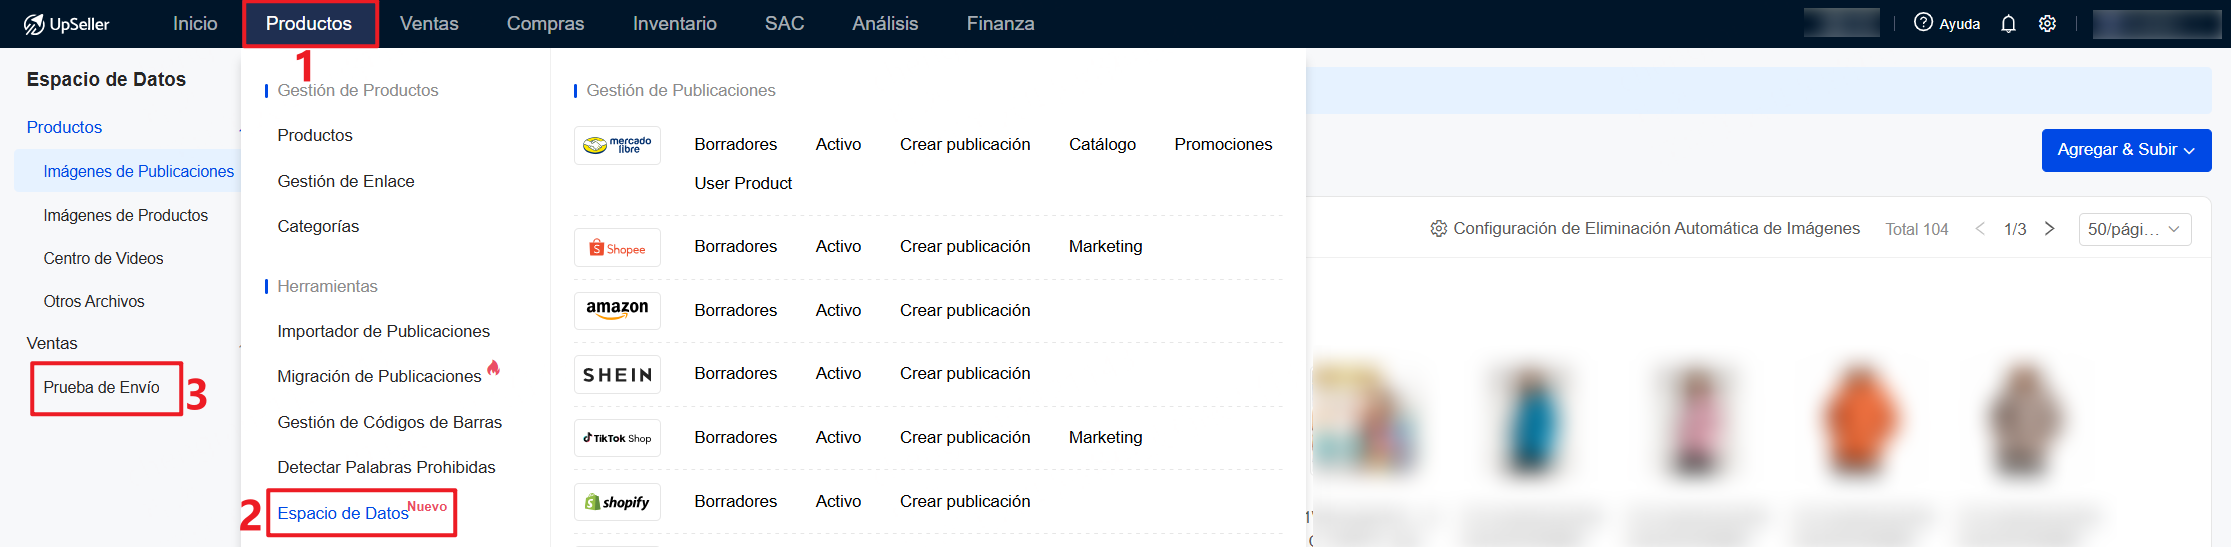Open Otros Archivos in sidebar
This screenshot has height=547, width=2231.
point(94,301)
